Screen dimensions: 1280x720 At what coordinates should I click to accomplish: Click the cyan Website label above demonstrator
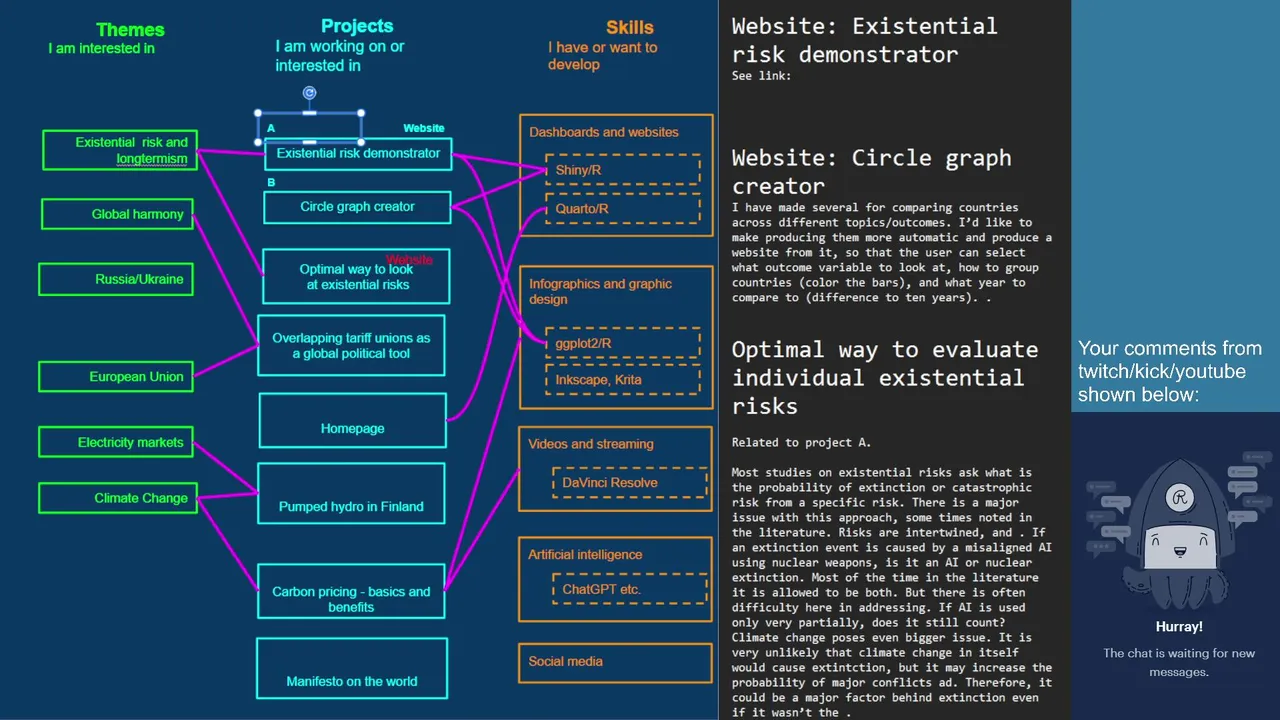424,128
